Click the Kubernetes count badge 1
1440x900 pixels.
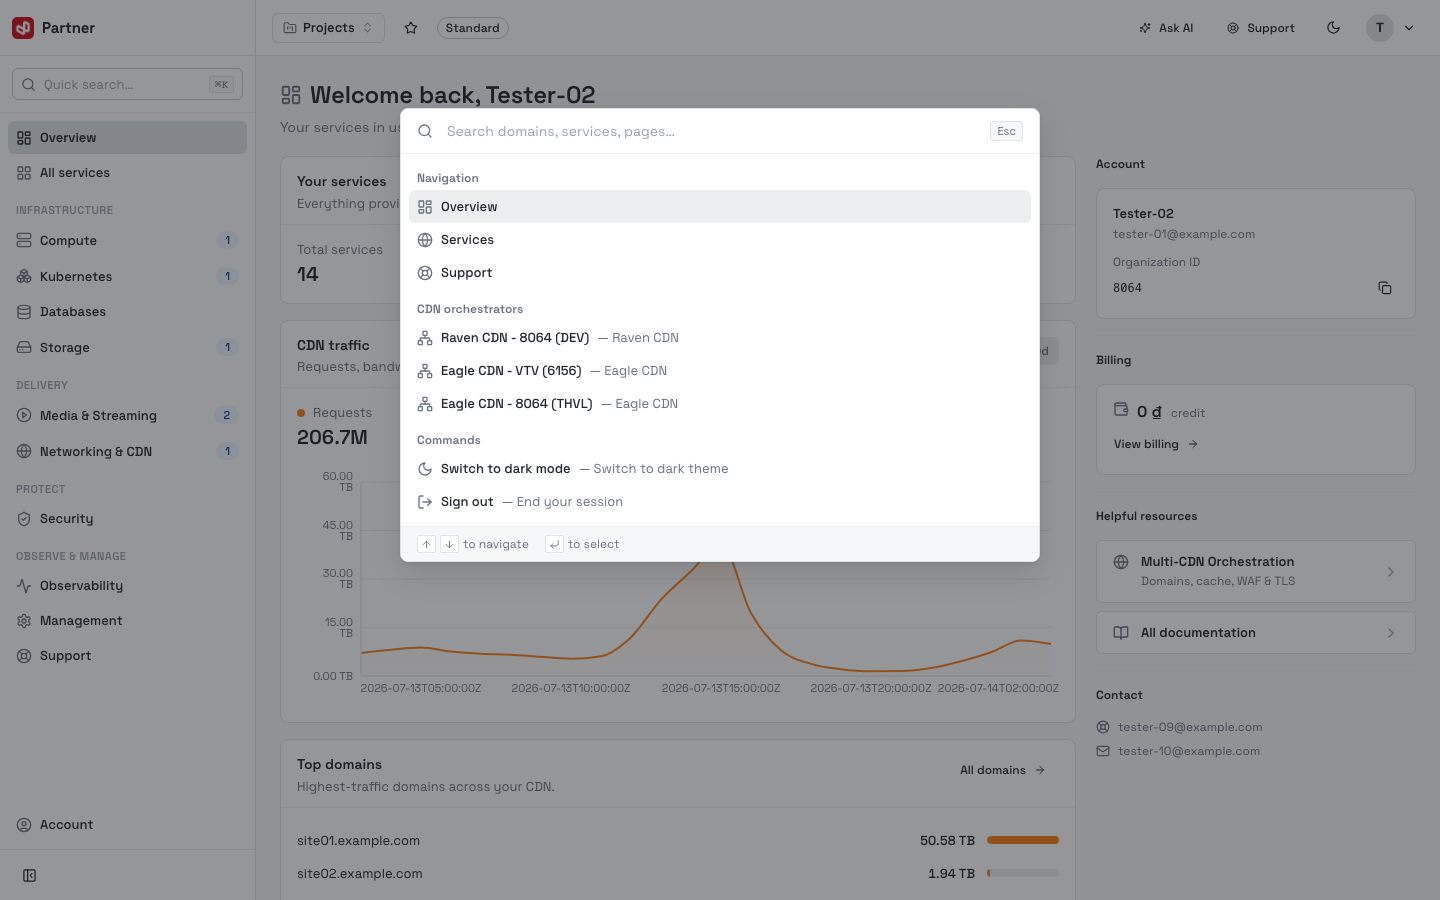(228, 277)
